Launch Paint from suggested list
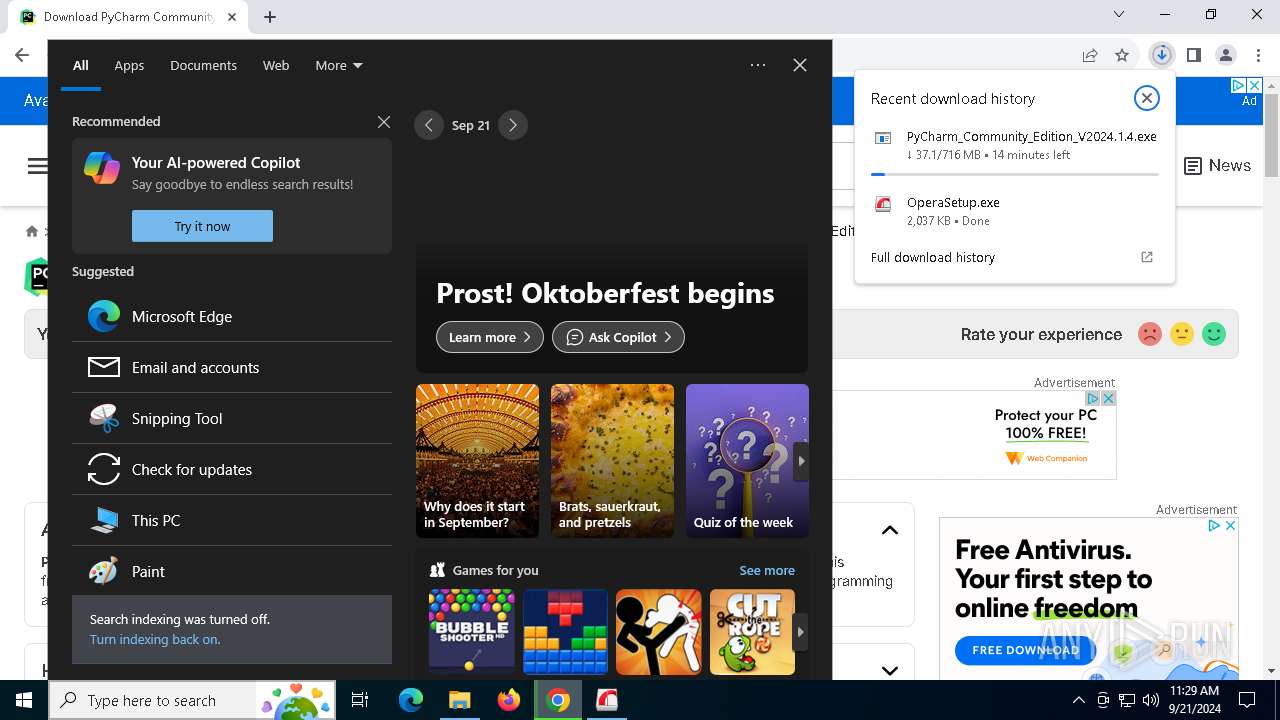The image size is (1280, 720). pyautogui.click(x=232, y=571)
